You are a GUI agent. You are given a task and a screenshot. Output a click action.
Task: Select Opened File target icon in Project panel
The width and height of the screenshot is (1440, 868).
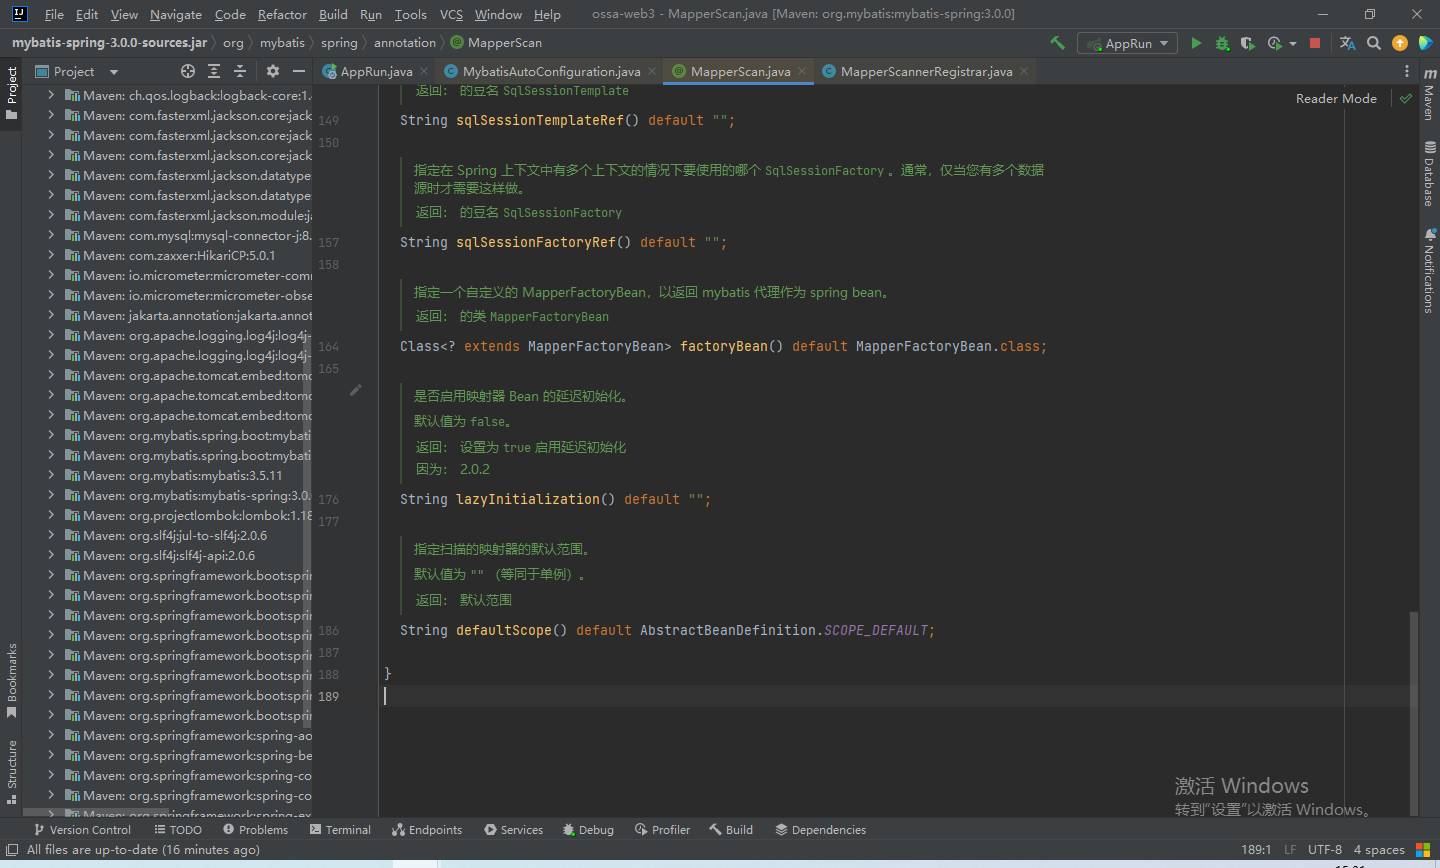point(188,71)
